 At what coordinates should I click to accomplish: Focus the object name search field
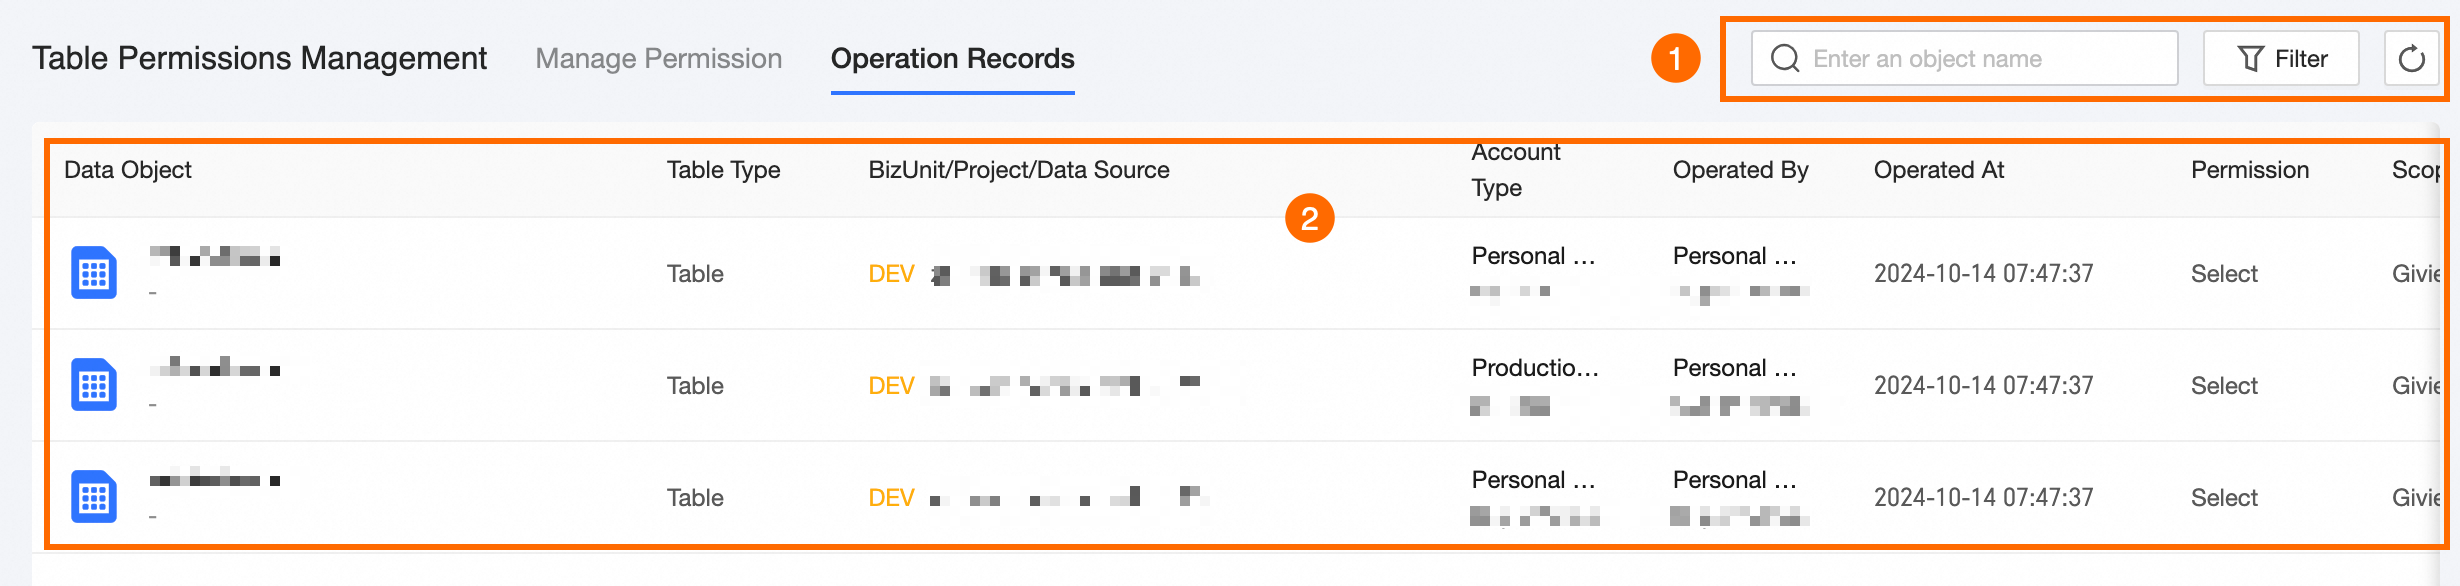pos(1980,59)
